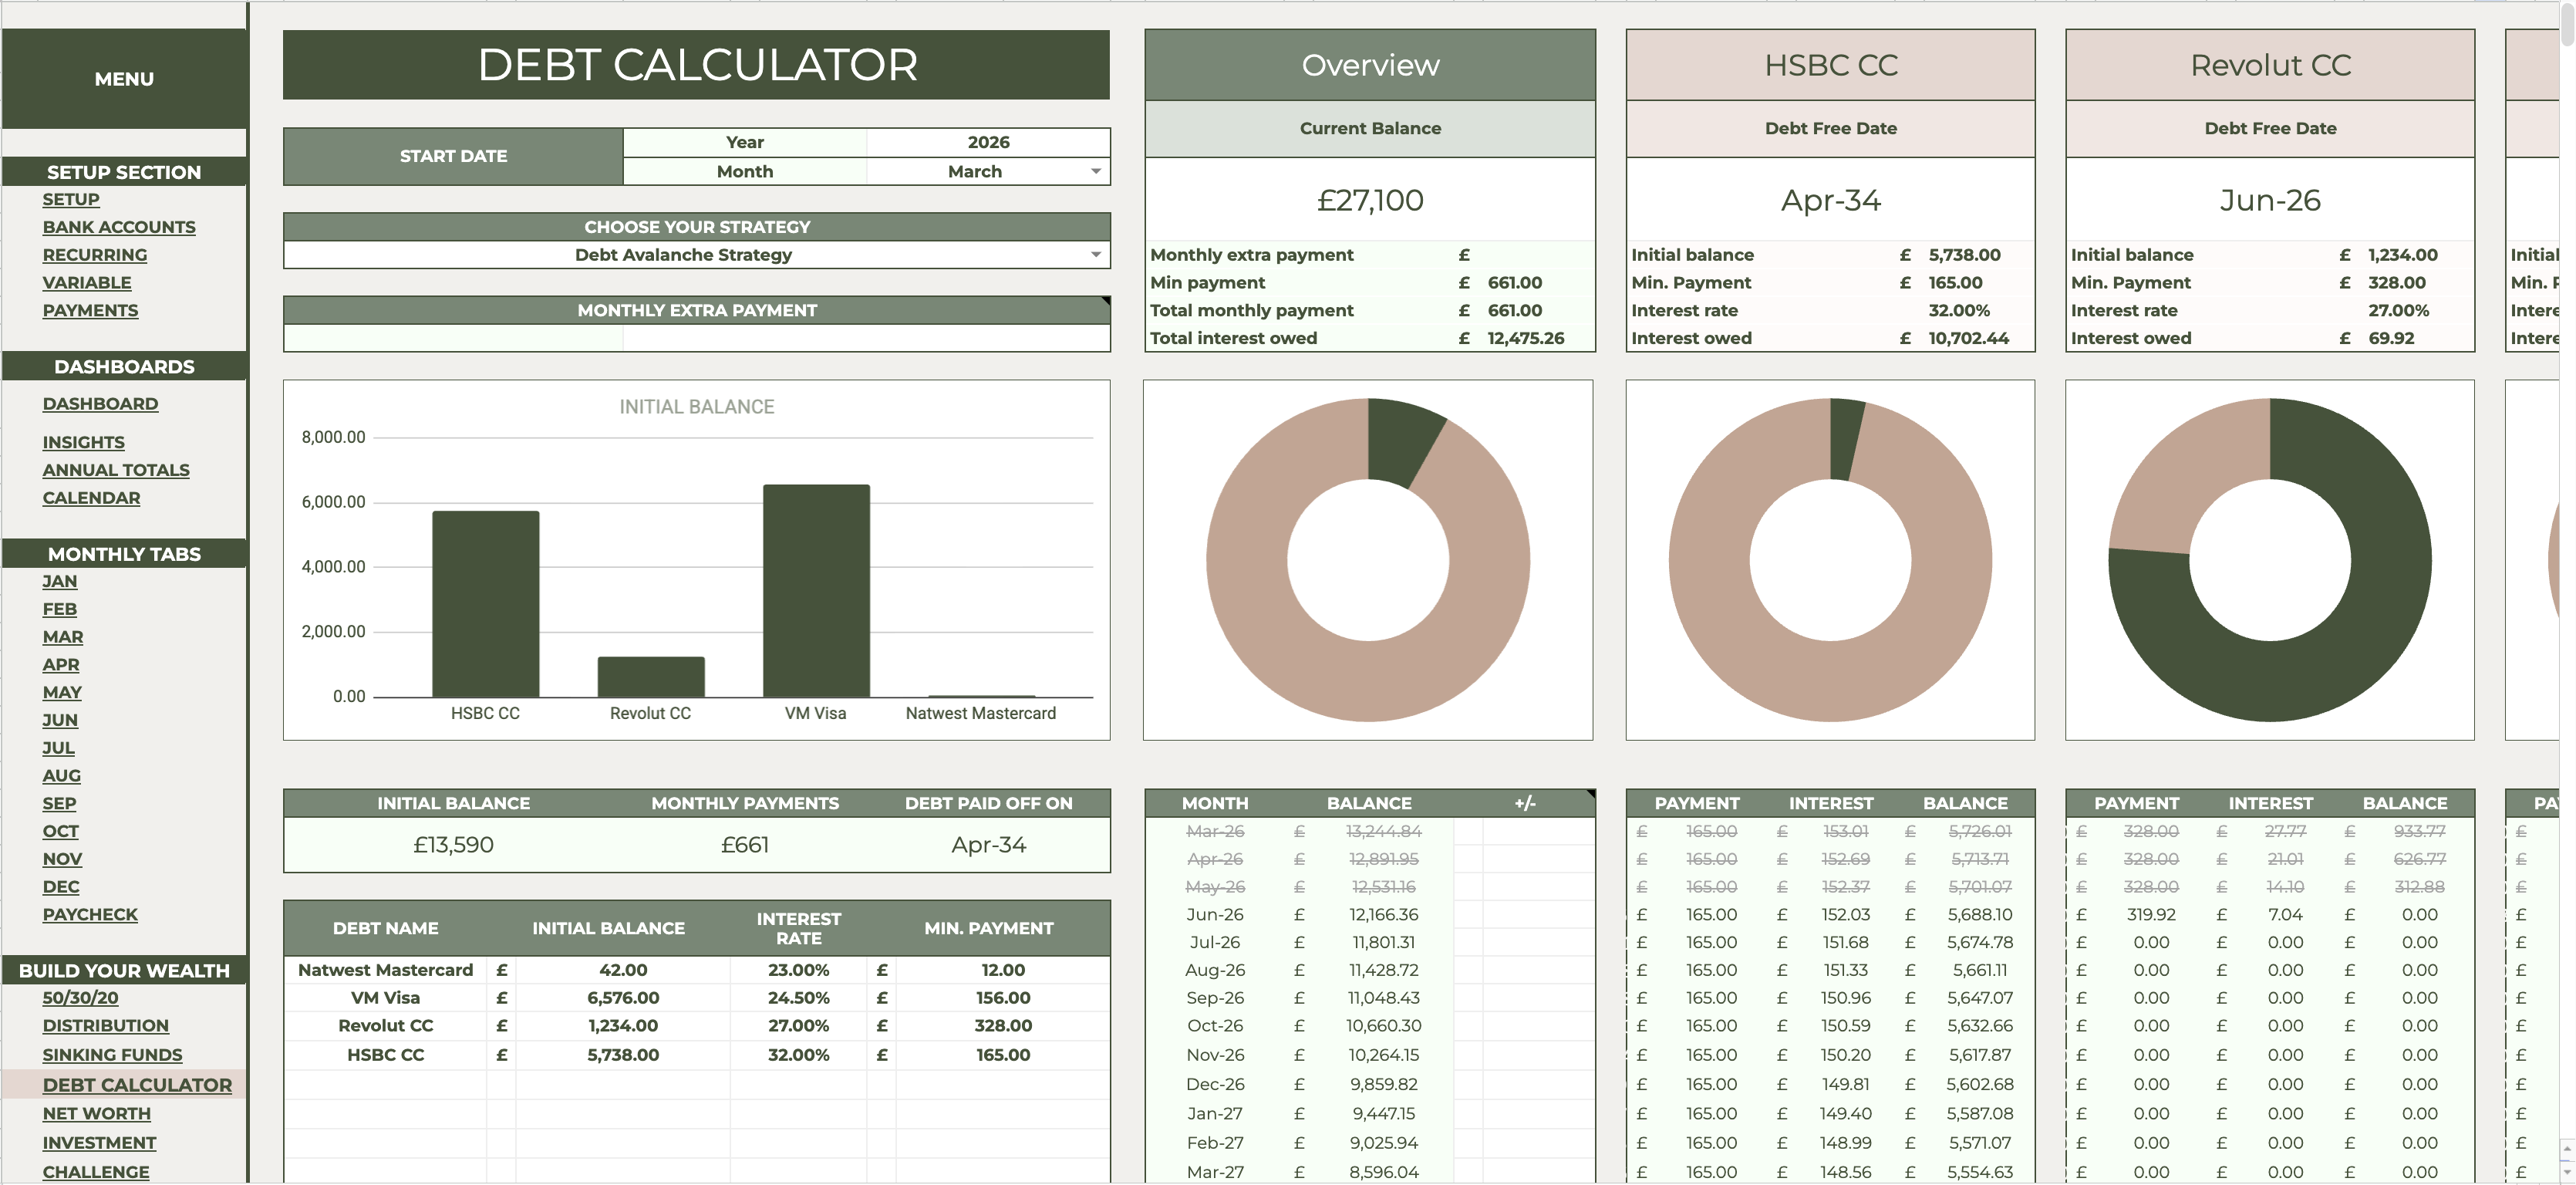Open the VARIABLE link

86,283
